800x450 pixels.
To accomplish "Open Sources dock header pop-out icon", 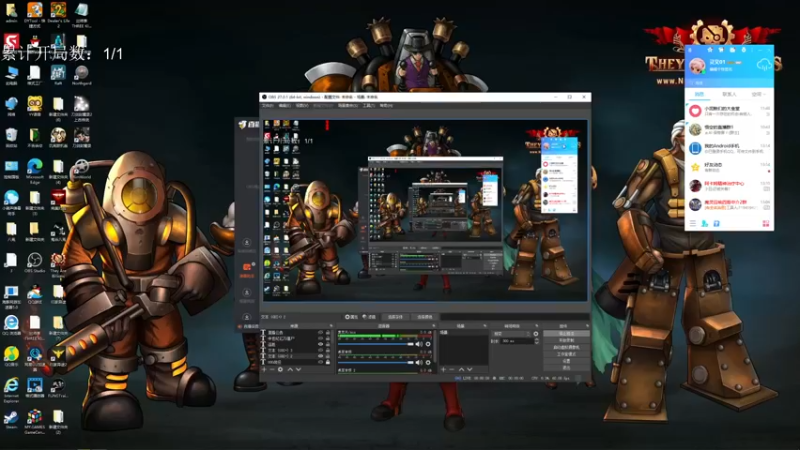I will [331, 326].
